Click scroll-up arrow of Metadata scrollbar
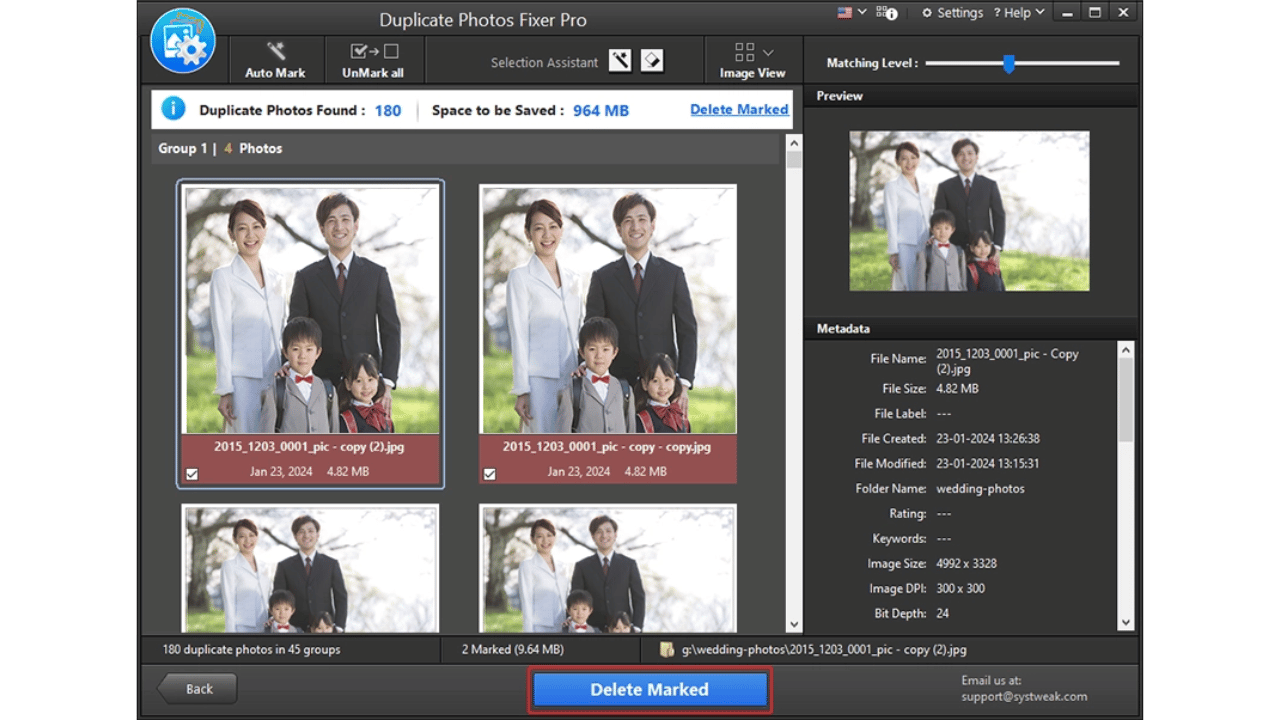Screen dimensions: 1280x720 tap(1126, 350)
